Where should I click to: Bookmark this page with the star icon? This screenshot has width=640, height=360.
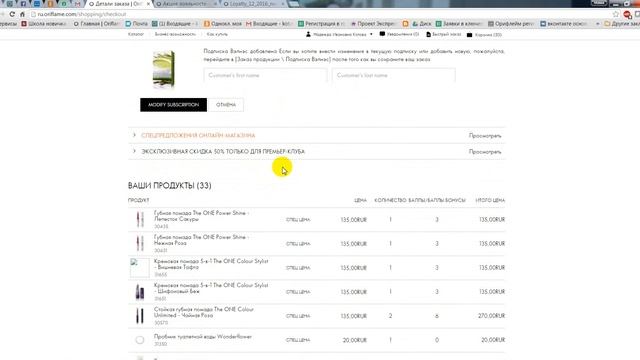(616, 14)
